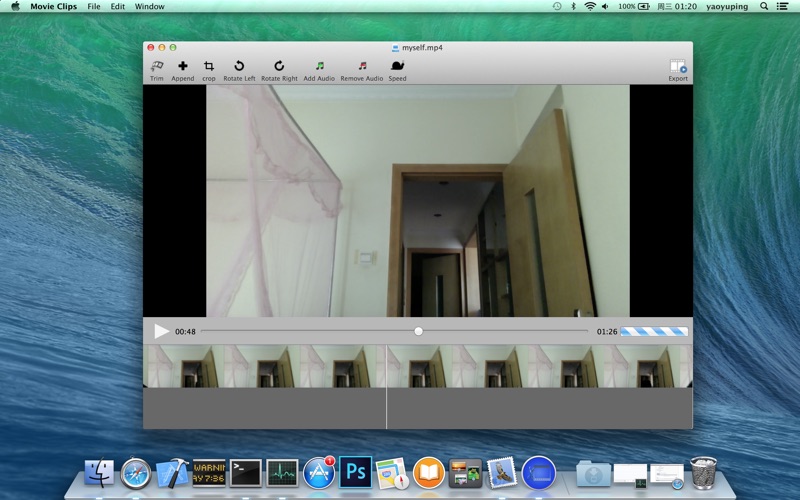Activate the crop tool
The image size is (800, 500).
coord(209,70)
